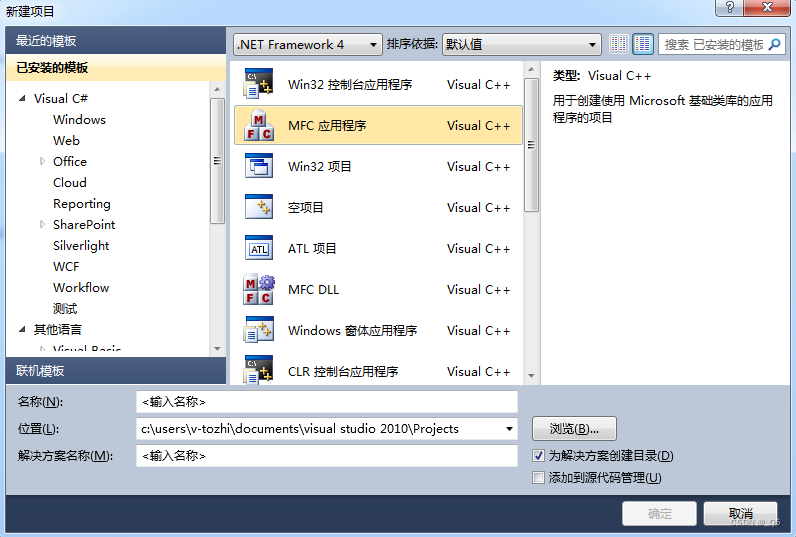Select the MFC DLL template name
The height and width of the screenshot is (537, 796).
(313, 290)
